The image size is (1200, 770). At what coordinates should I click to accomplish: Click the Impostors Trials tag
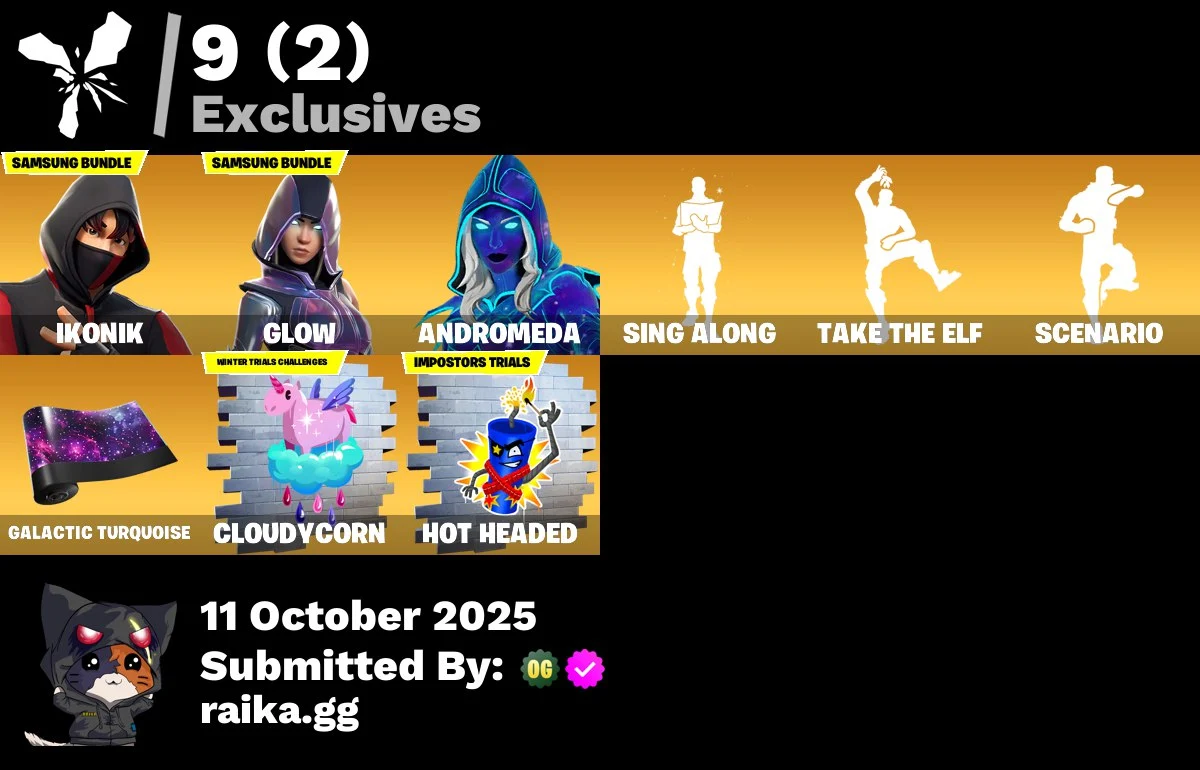click(x=474, y=362)
